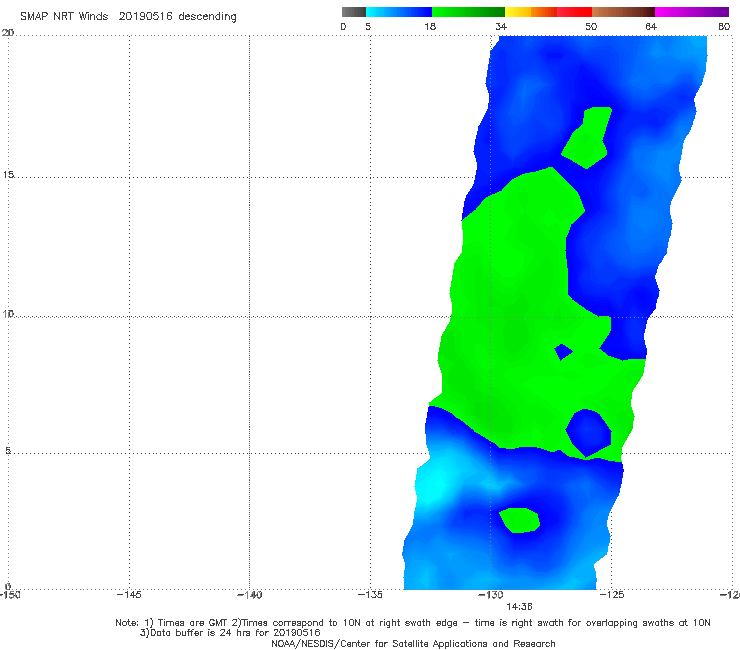This screenshot has height=650, width=740.
Task: Click the NOAA/NESDIS credit line
Action: pyautogui.click(x=413, y=643)
